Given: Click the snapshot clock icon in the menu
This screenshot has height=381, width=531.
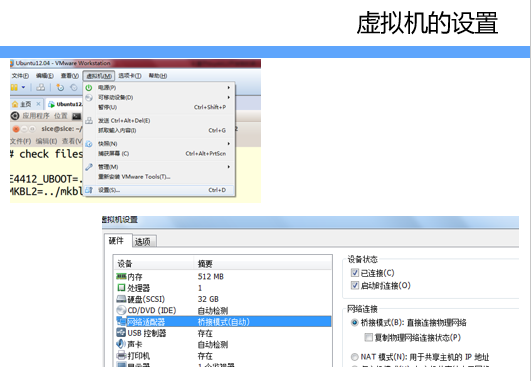Looking at the screenshot, I should tap(89, 144).
